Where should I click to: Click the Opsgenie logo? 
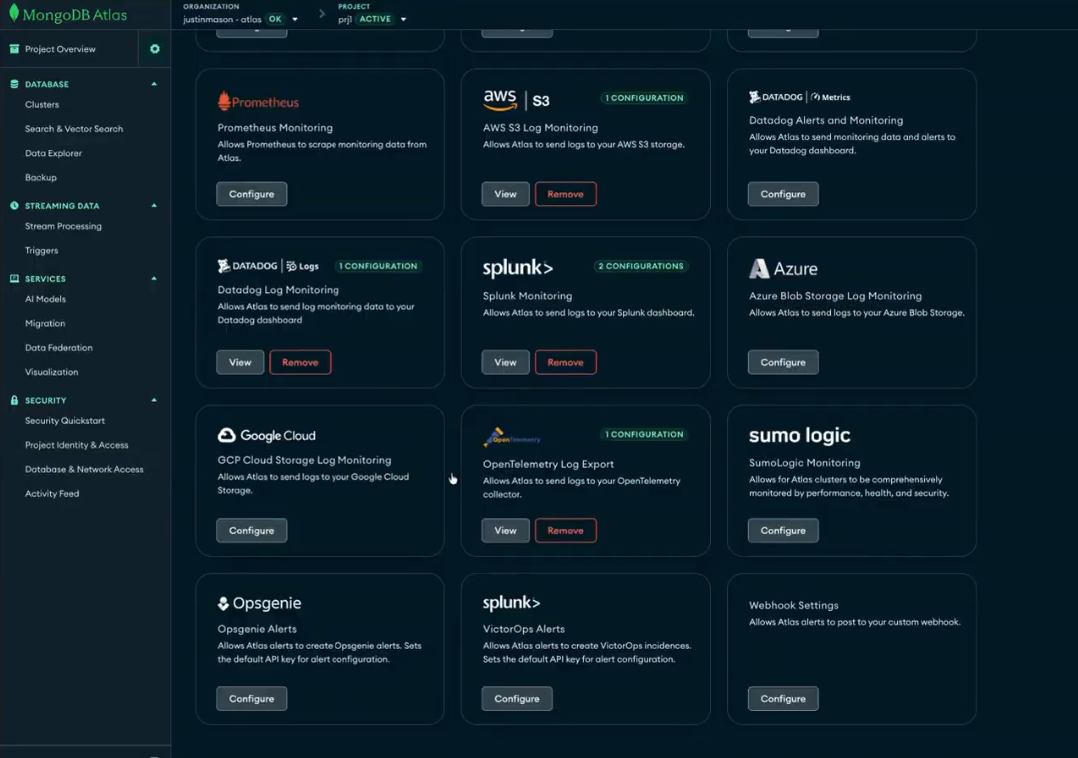pos(259,603)
